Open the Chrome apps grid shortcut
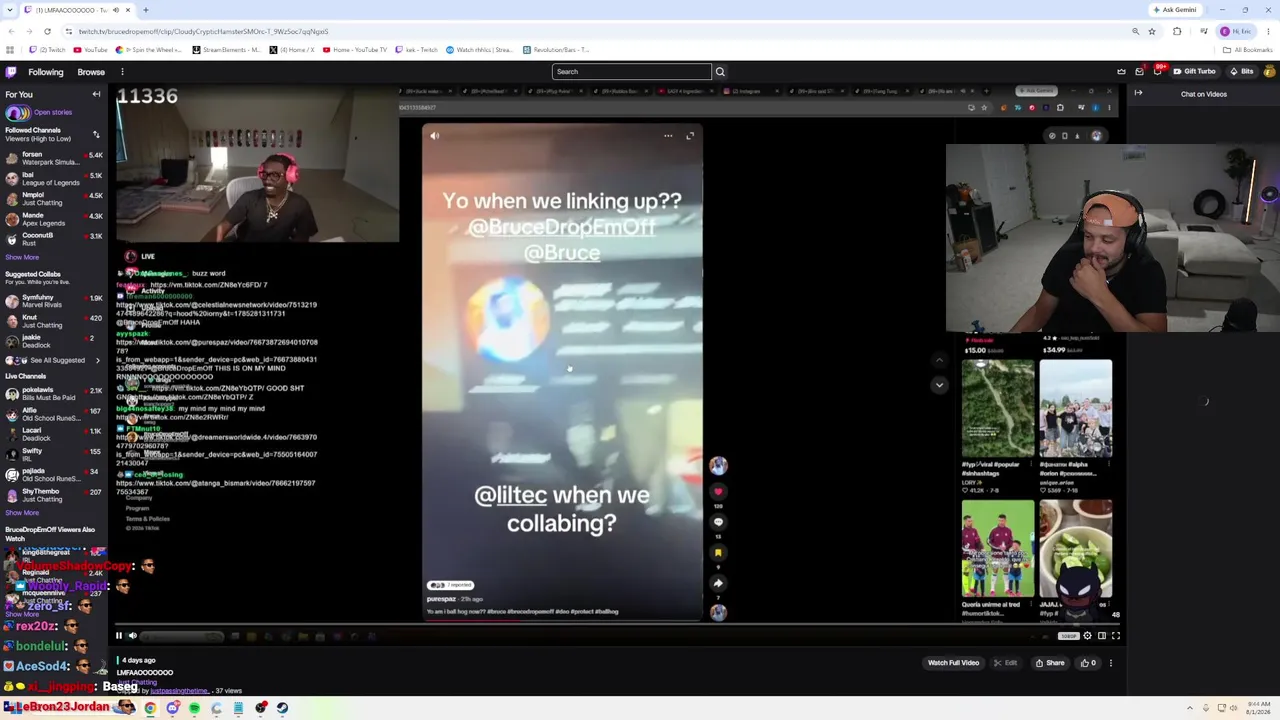The width and height of the screenshot is (1280, 720). click(x=10, y=50)
